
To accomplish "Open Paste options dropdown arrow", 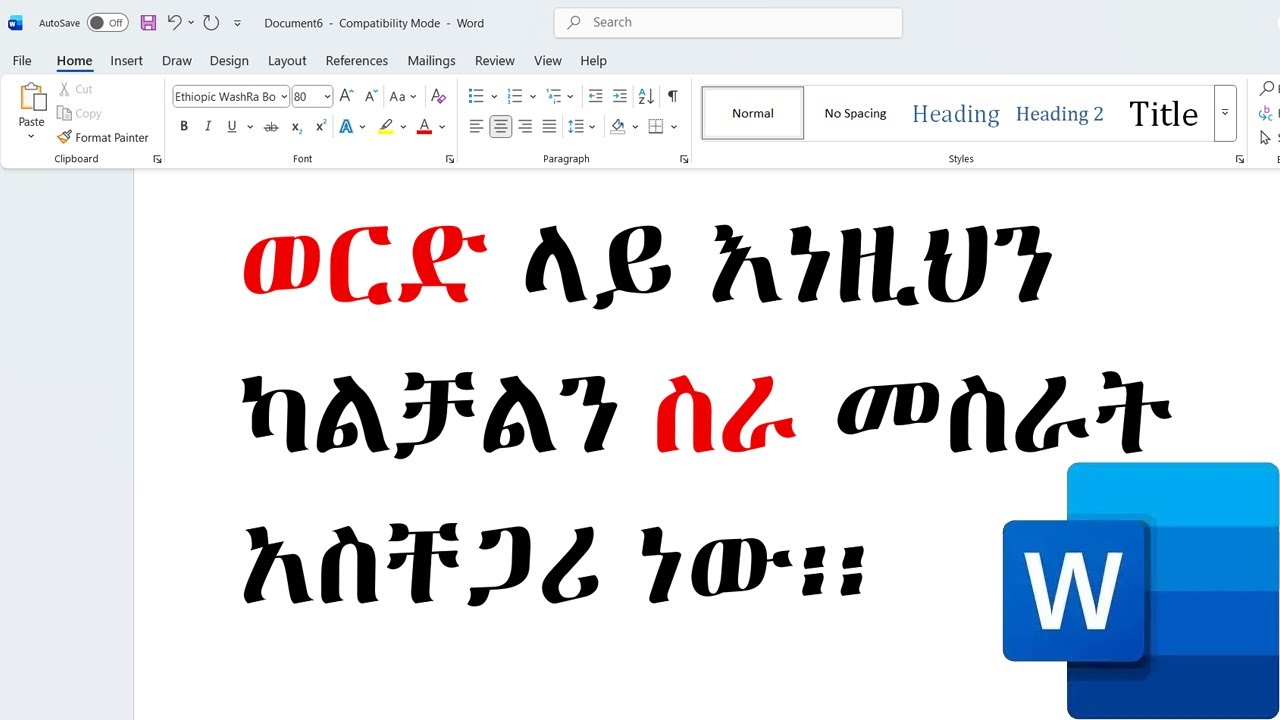I will [x=31, y=136].
